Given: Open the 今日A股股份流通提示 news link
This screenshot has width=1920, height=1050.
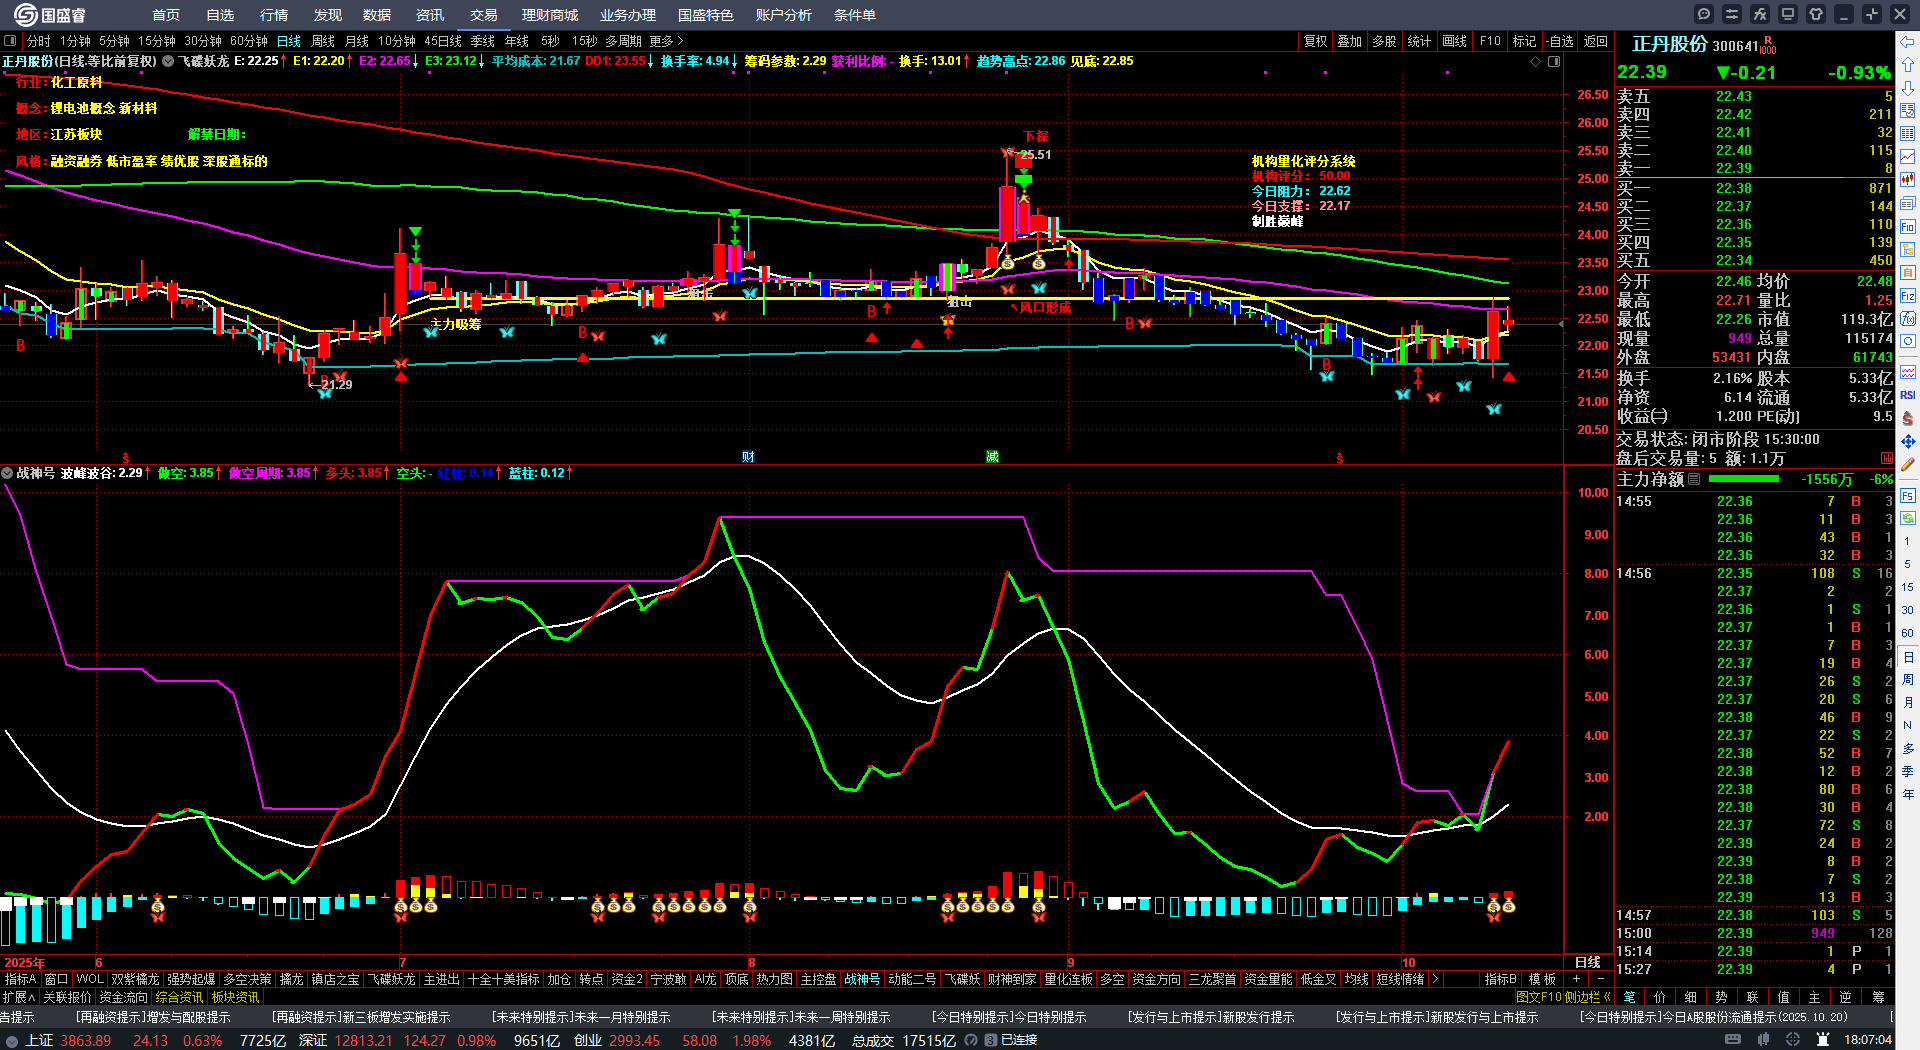Looking at the screenshot, I should (1714, 1017).
